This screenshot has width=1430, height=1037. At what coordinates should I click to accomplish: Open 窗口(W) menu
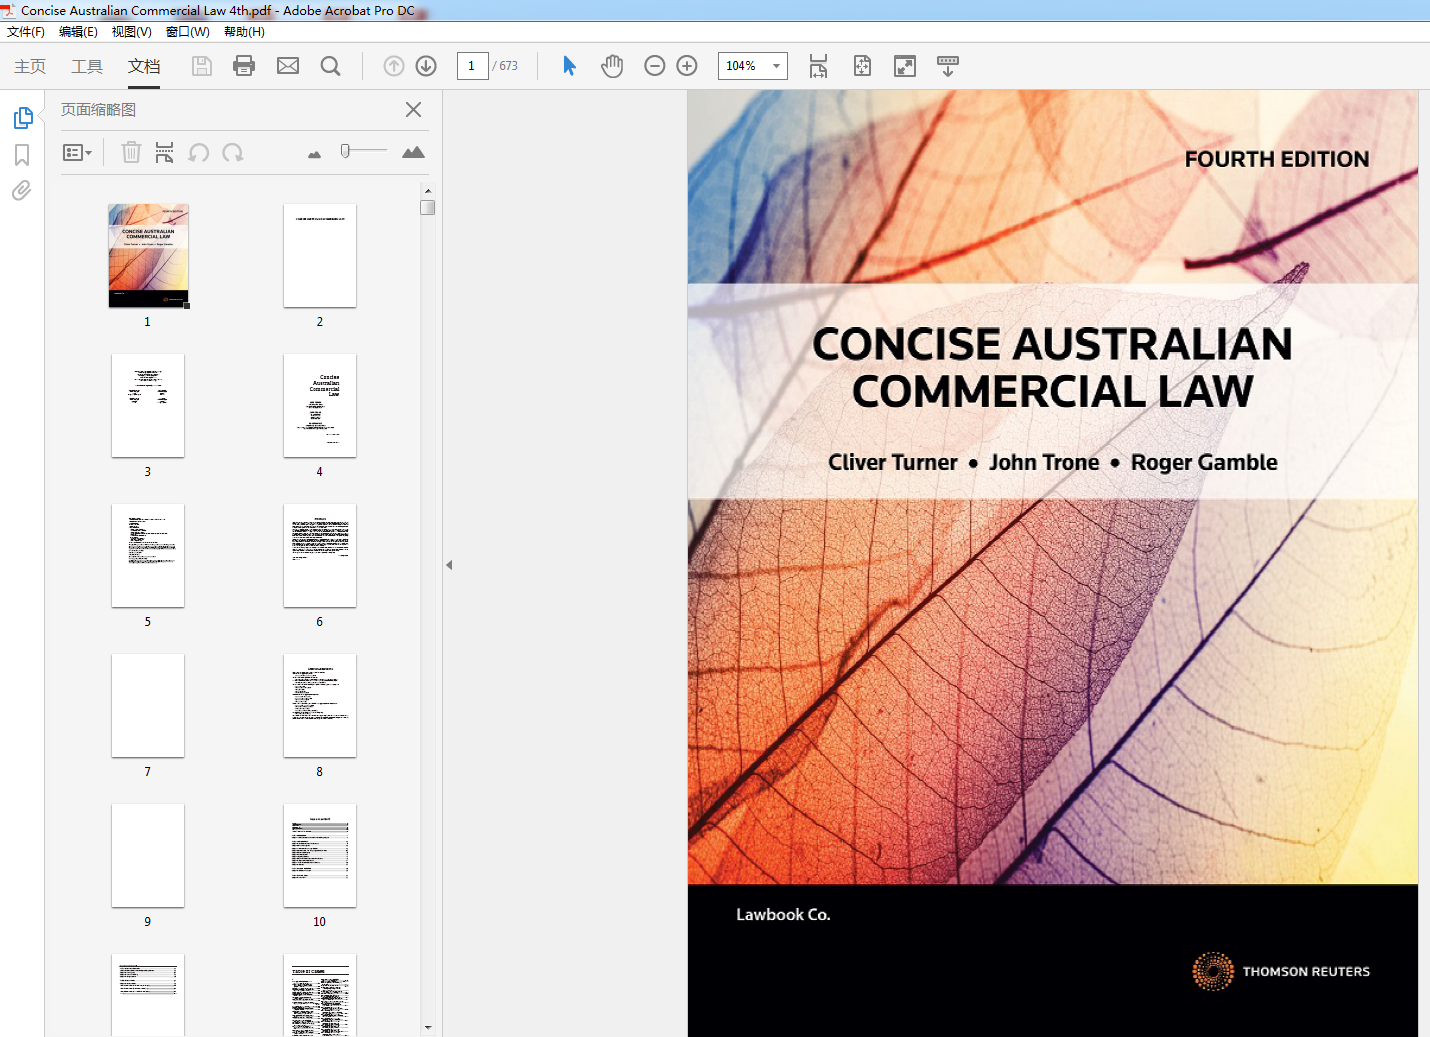(187, 32)
